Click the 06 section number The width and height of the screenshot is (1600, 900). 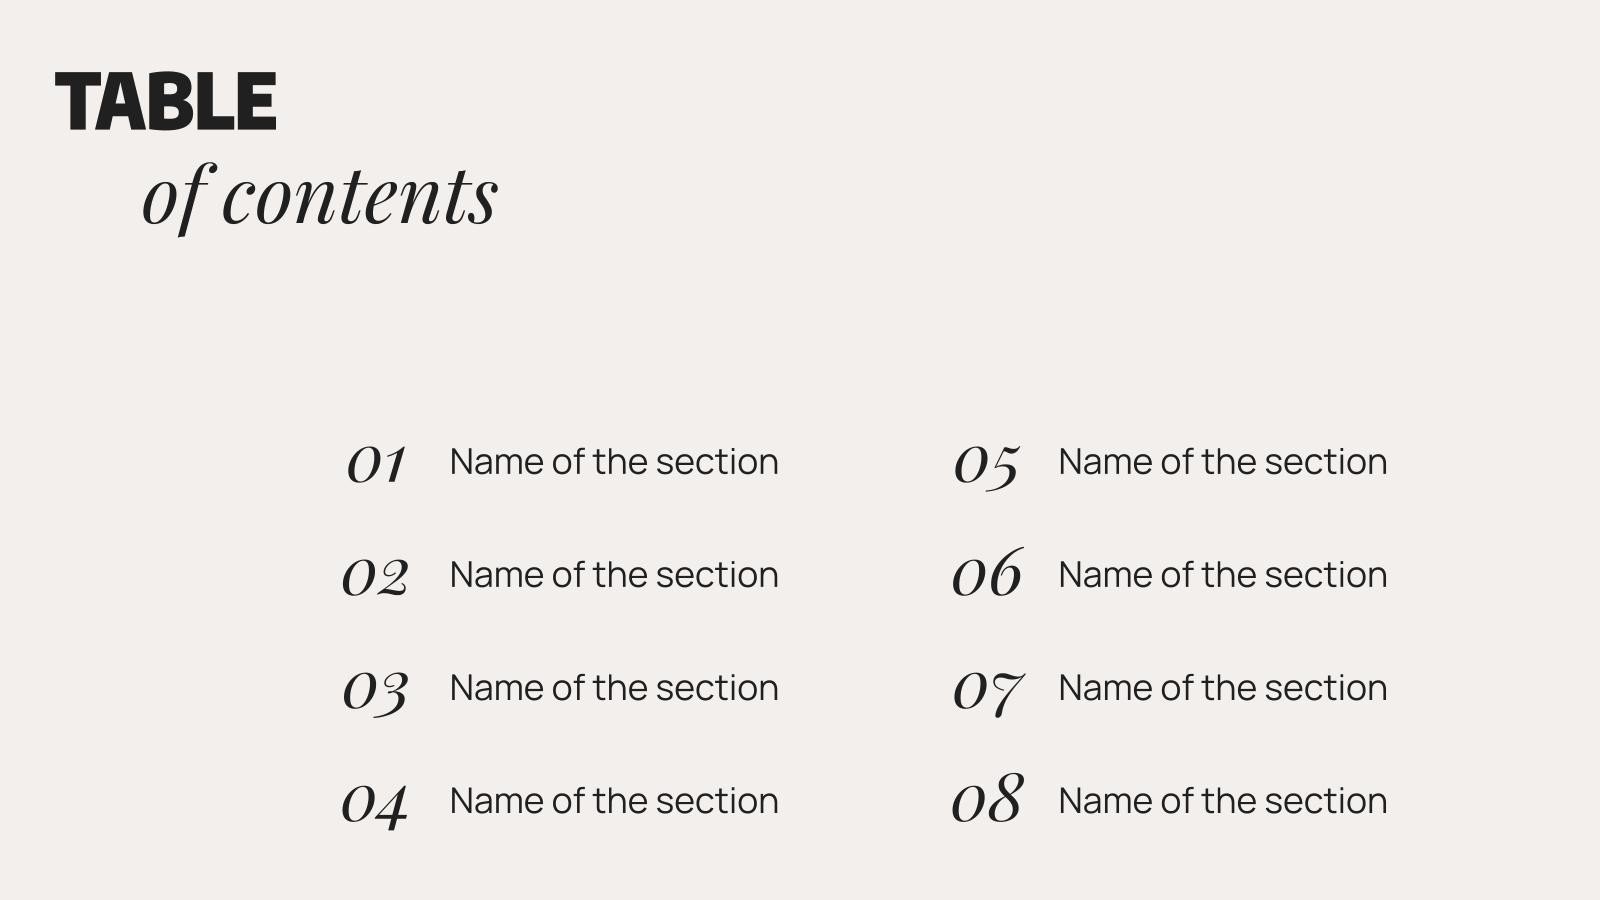tap(987, 575)
